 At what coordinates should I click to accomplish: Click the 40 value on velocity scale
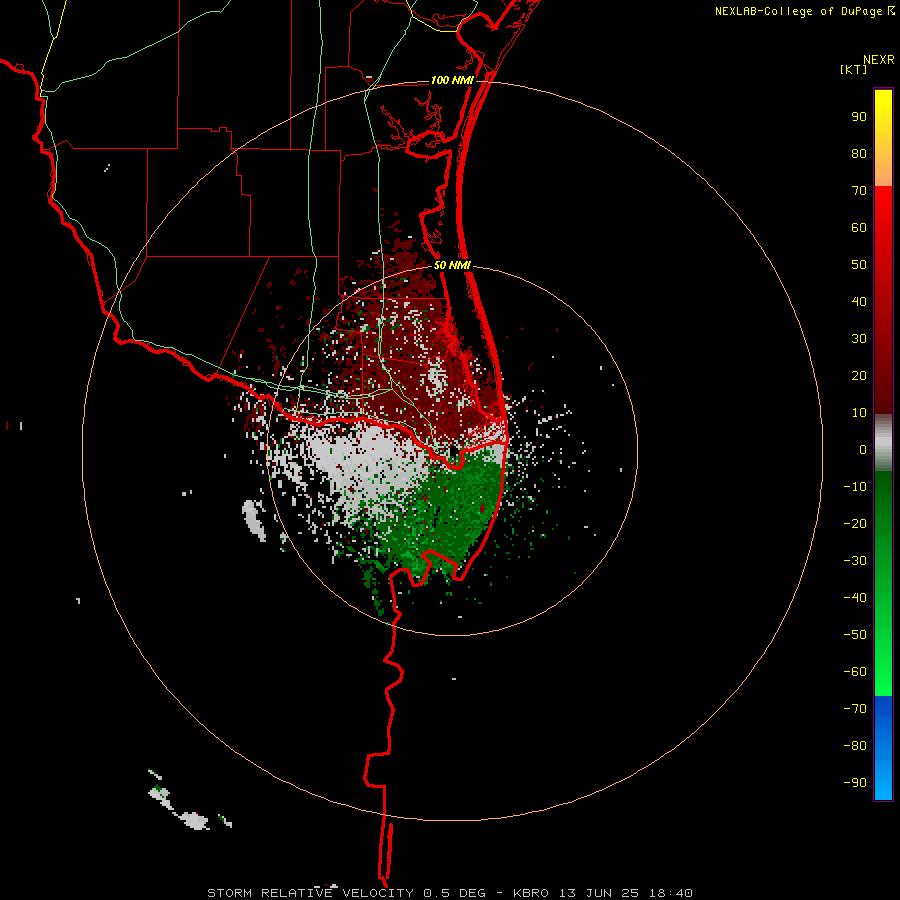click(859, 301)
